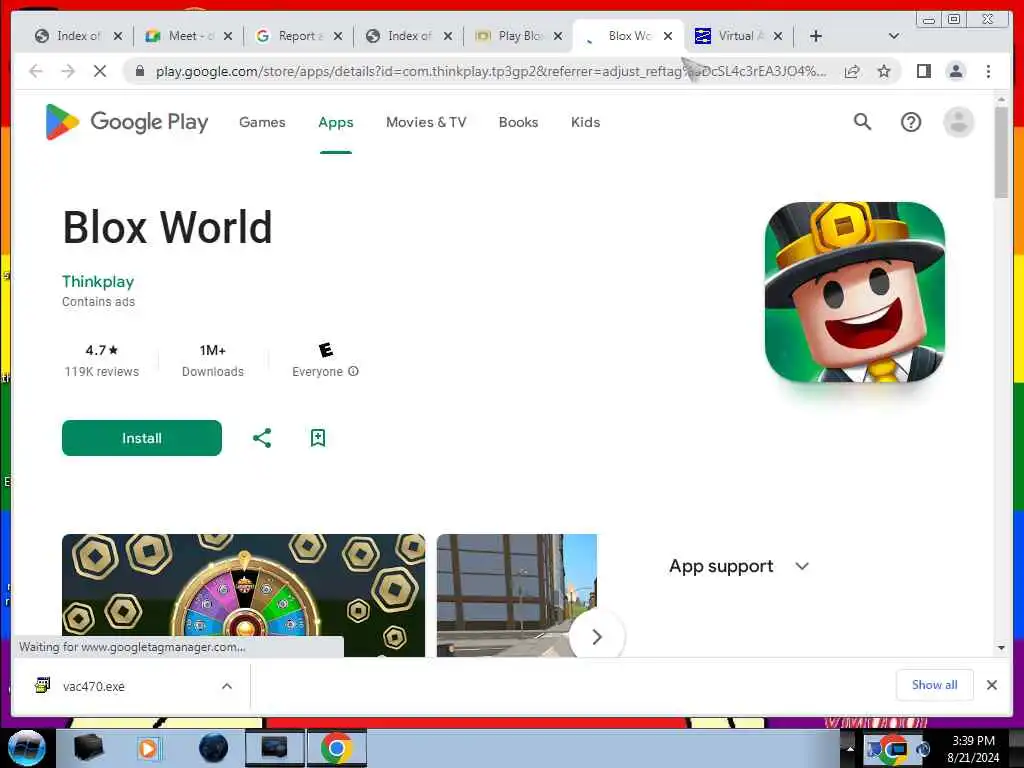Launch Chrome from the taskbar
This screenshot has height=768, width=1024.
(x=336, y=748)
